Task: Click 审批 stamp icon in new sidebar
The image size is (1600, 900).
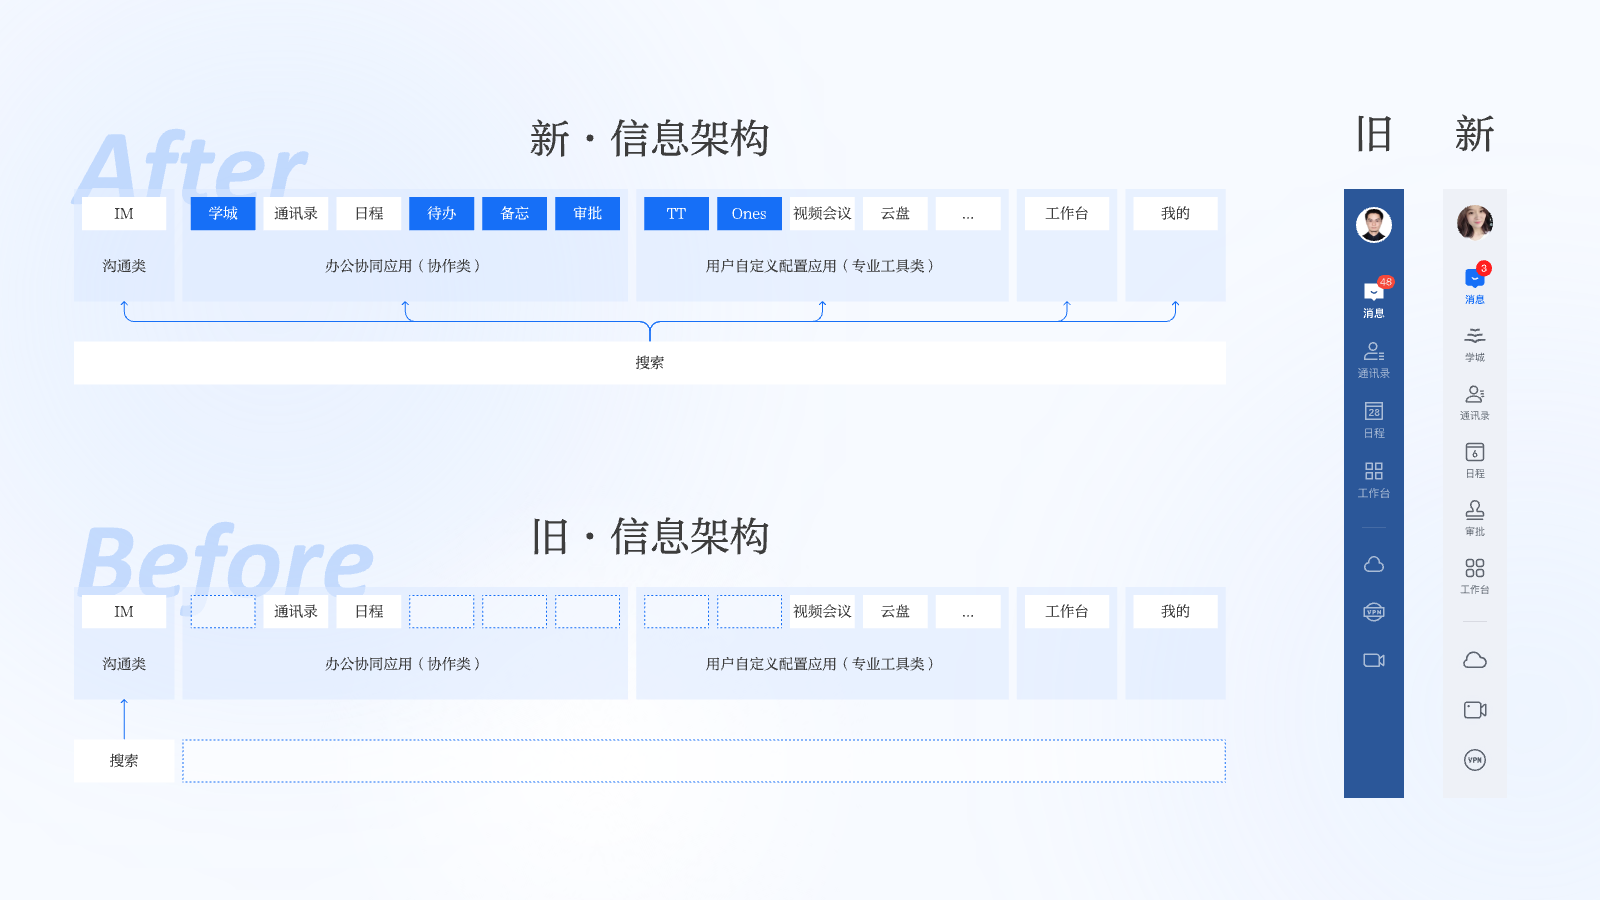Action: pos(1475,516)
